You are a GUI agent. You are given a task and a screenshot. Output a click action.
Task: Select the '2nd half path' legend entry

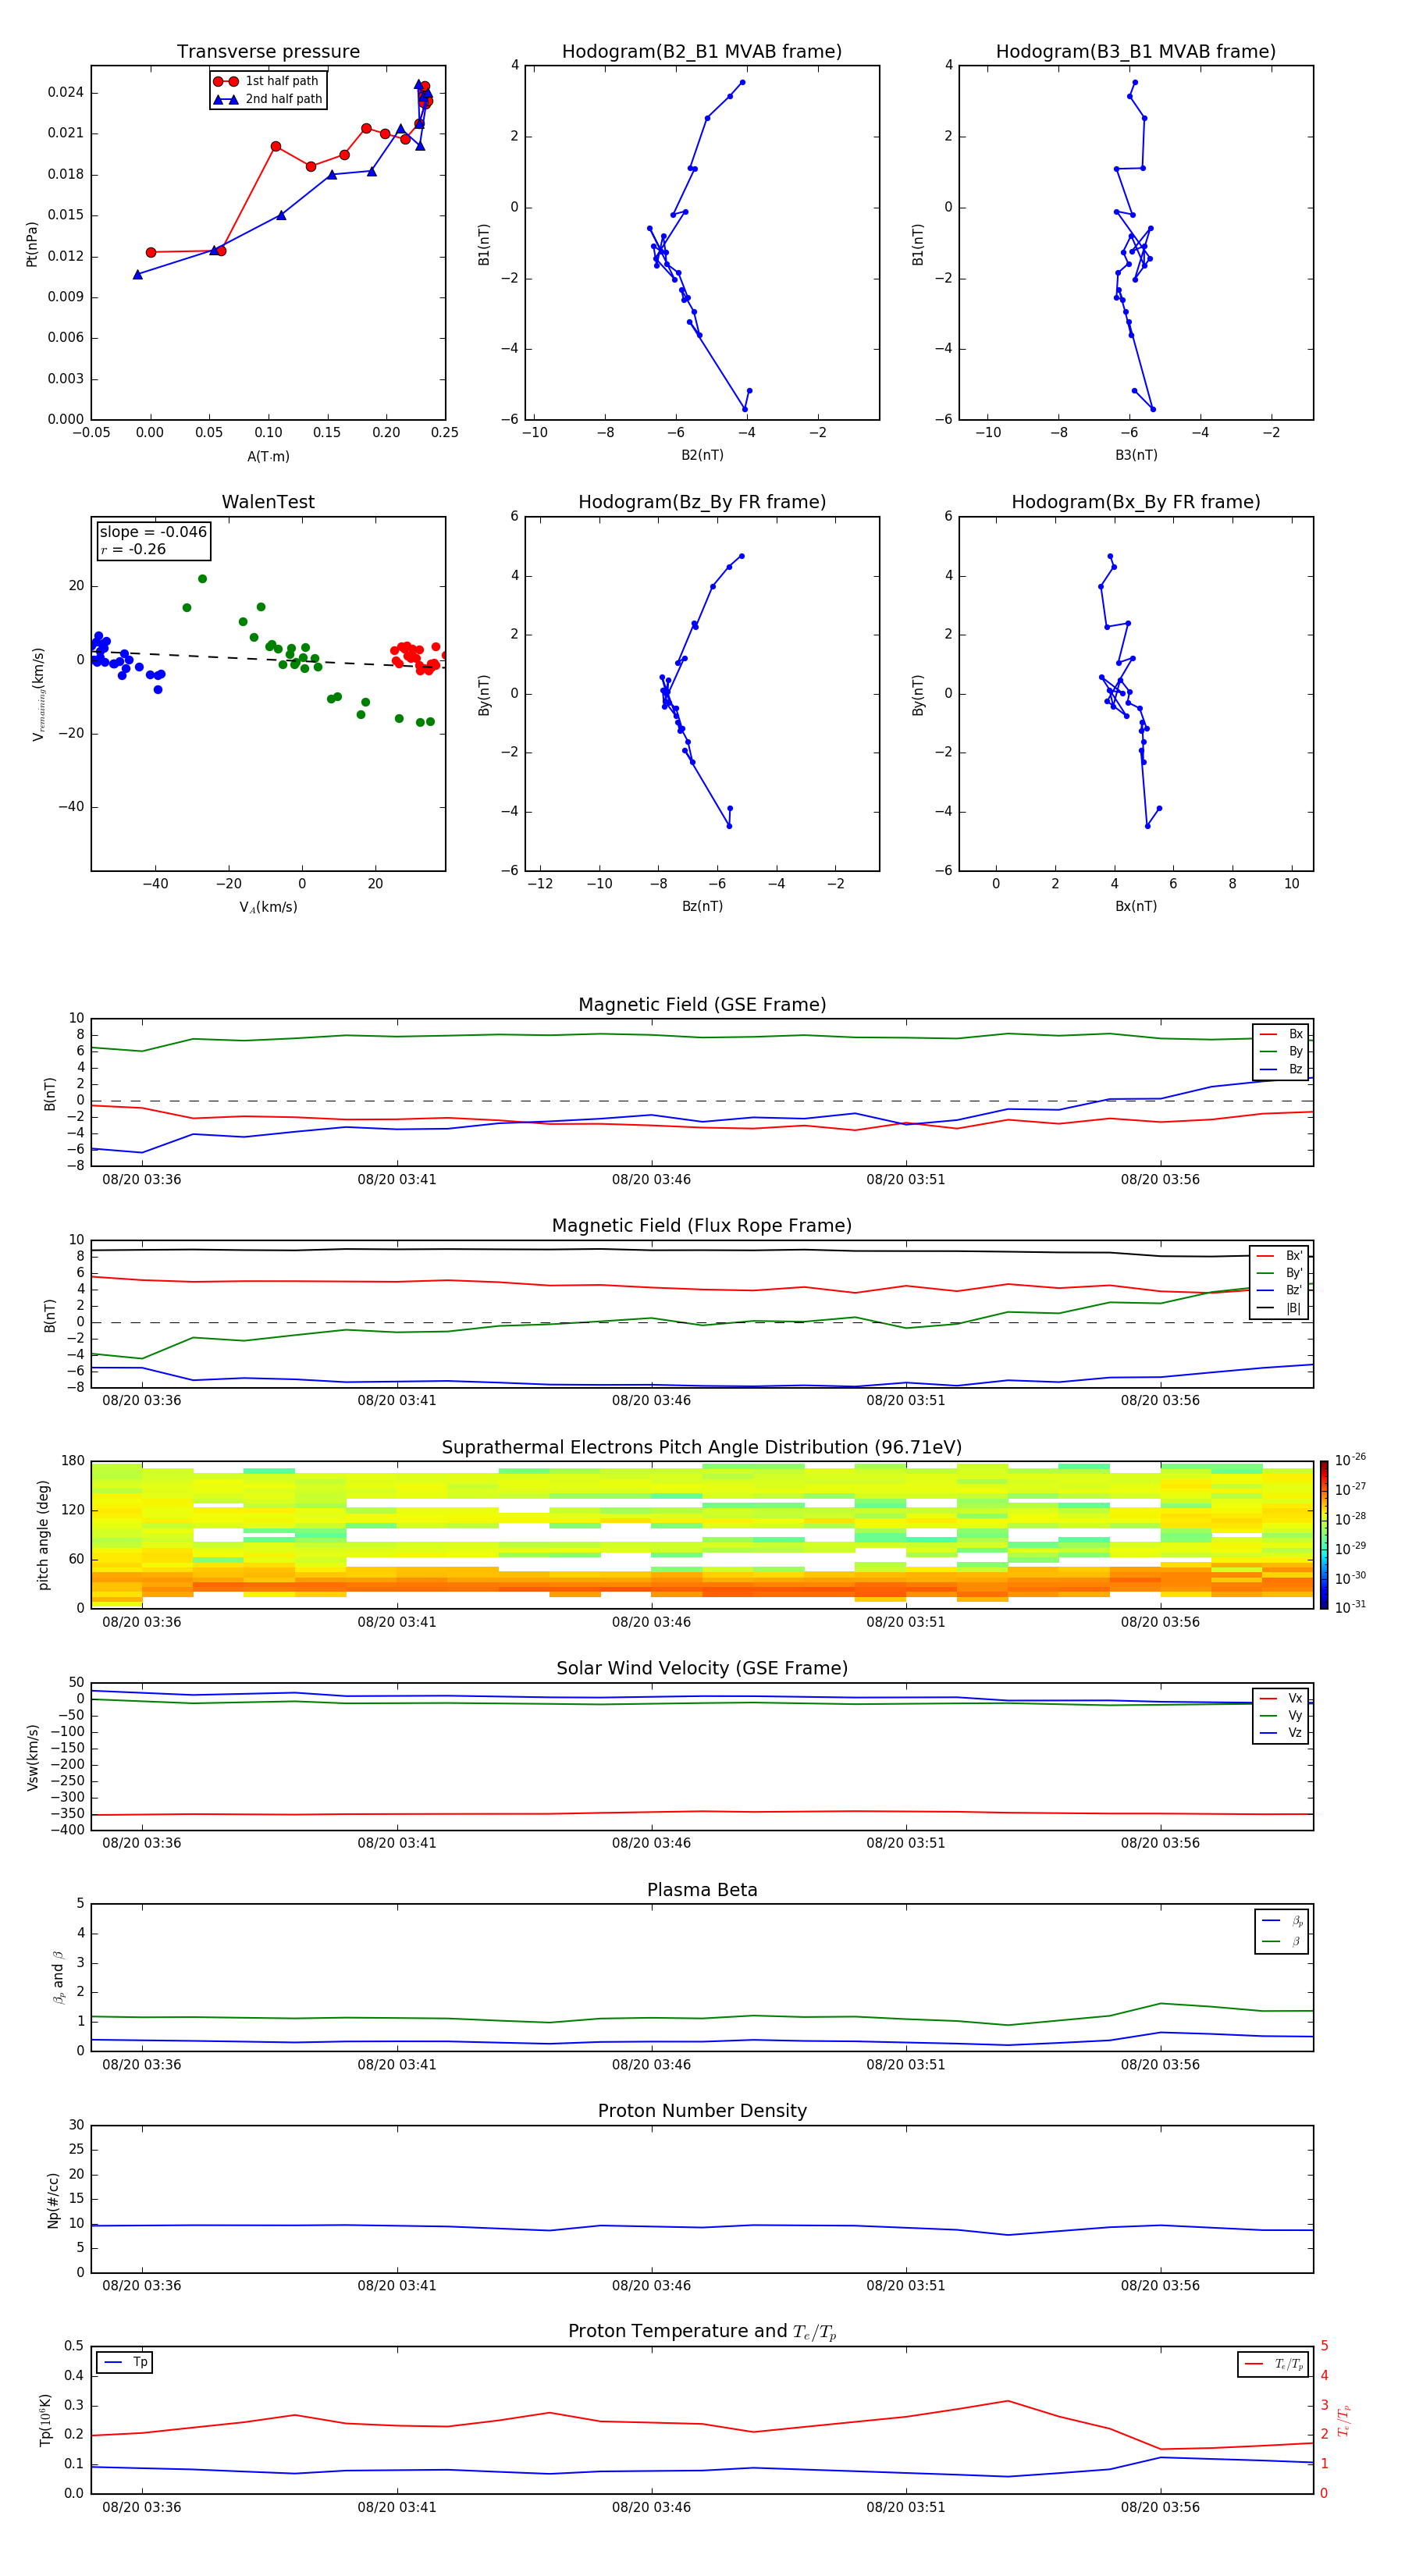pyautogui.click(x=267, y=99)
